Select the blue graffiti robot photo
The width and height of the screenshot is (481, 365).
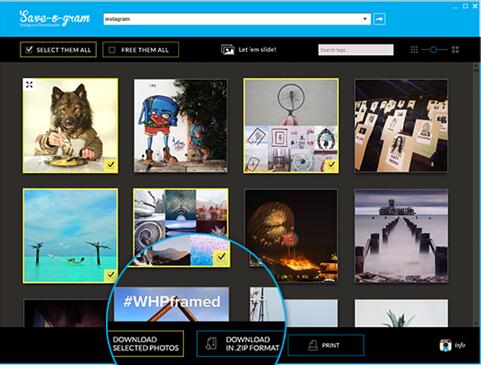click(x=181, y=126)
